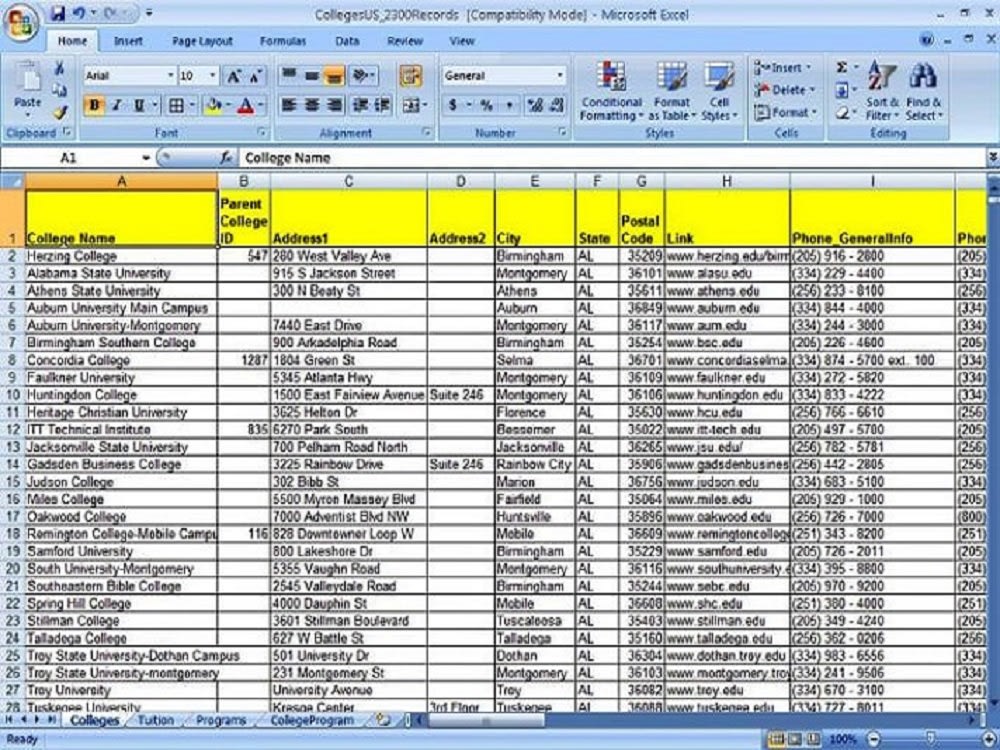Click the Insert Function fx button
The height and width of the screenshot is (750, 1000).
pos(226,158)
